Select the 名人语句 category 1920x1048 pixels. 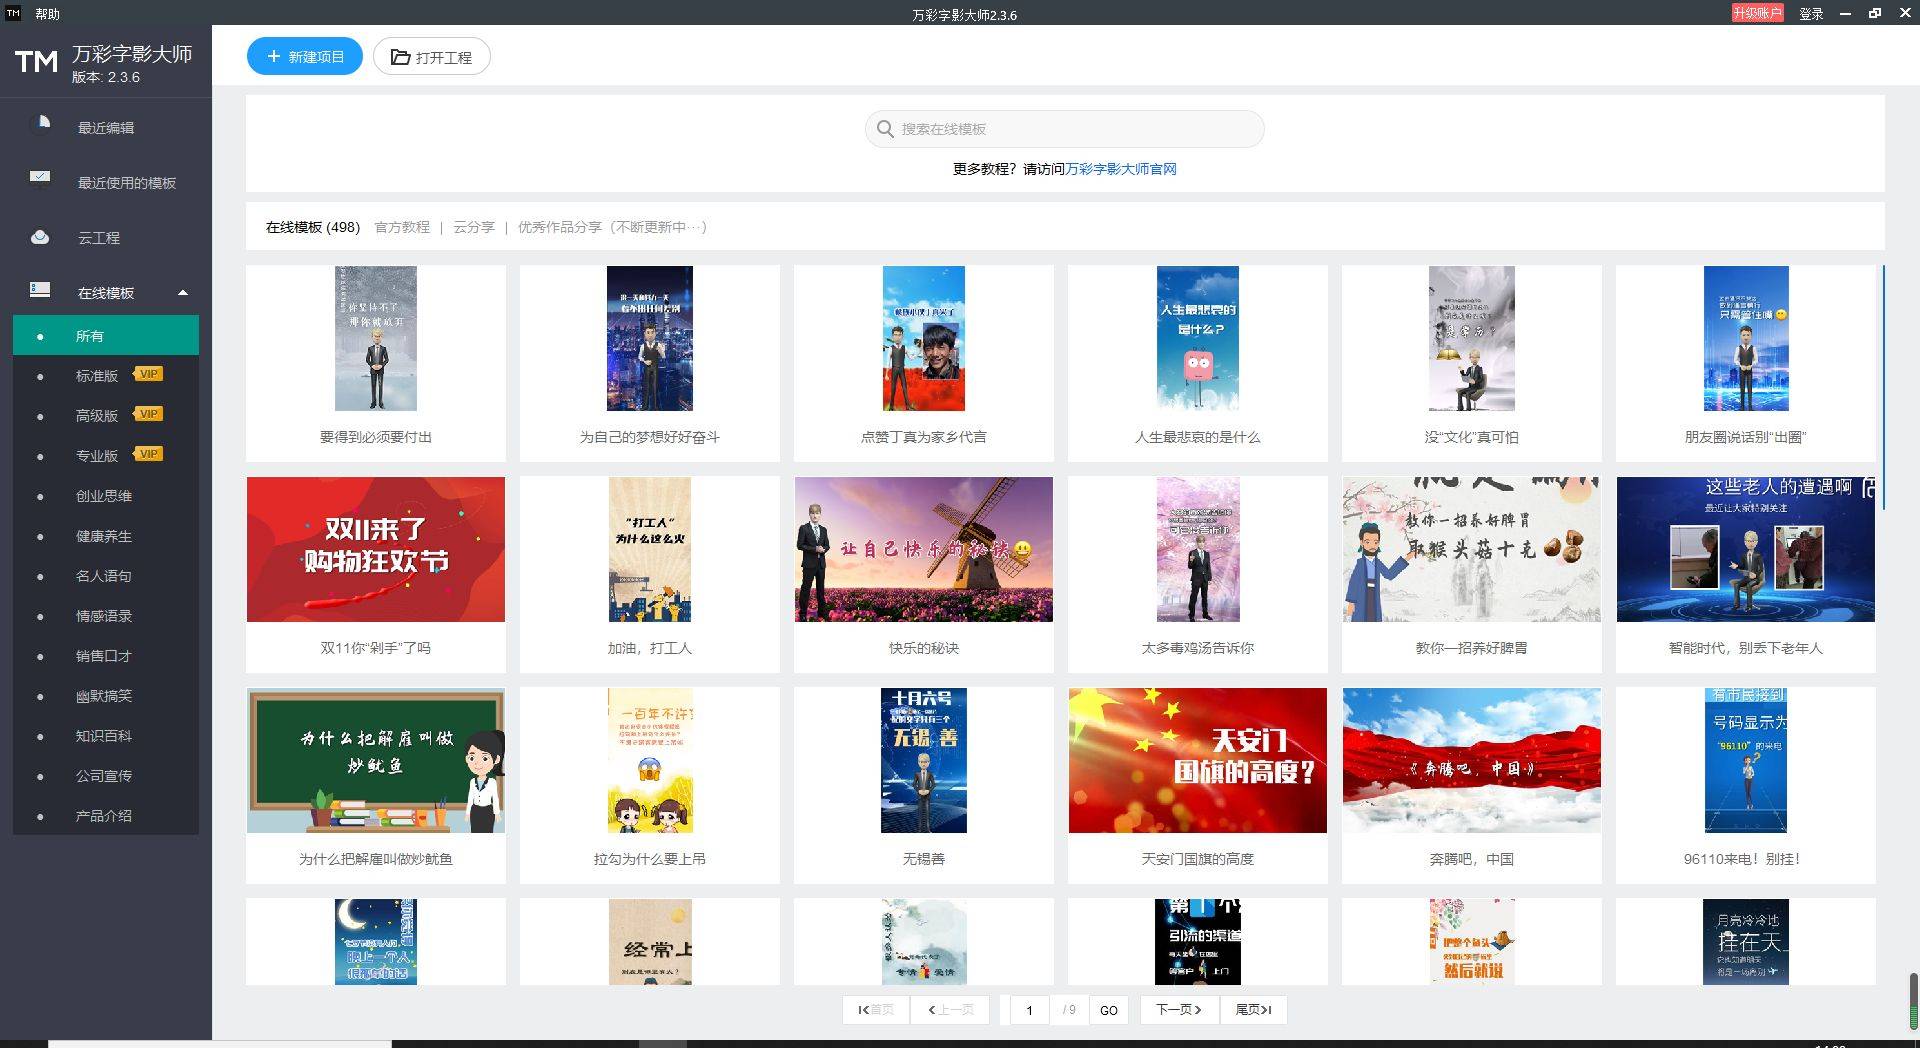104,576
